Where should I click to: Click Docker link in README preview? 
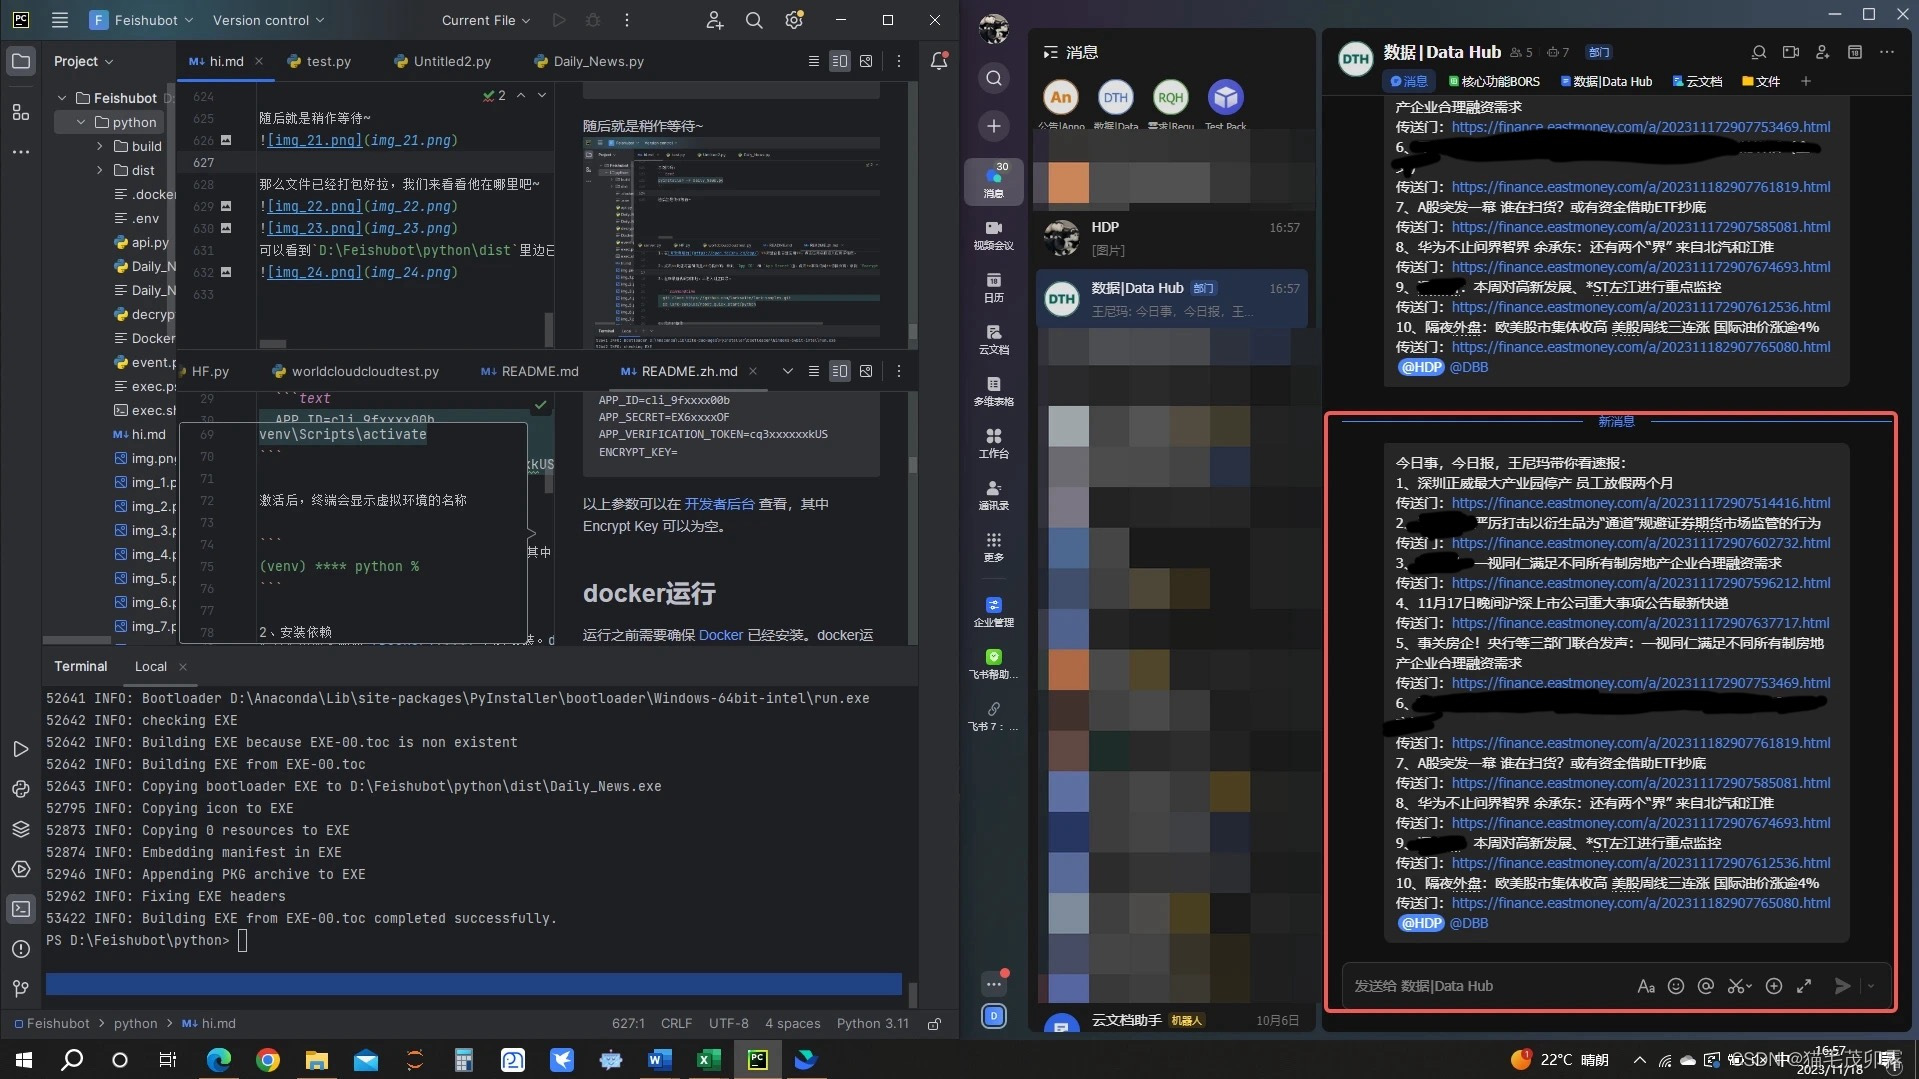coord(720,635)
